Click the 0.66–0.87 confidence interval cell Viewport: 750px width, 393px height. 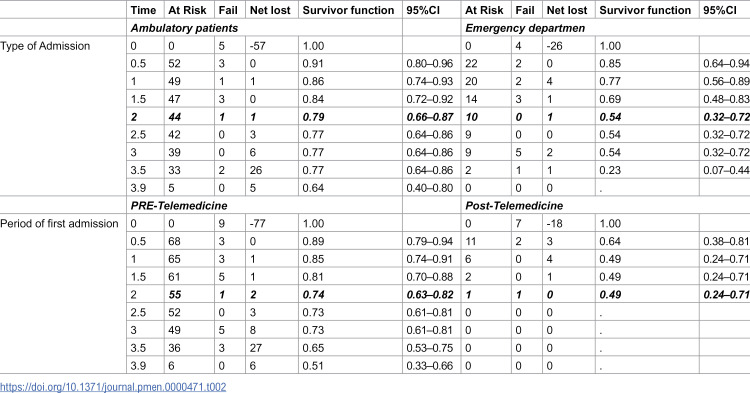(x=430, y=117)
